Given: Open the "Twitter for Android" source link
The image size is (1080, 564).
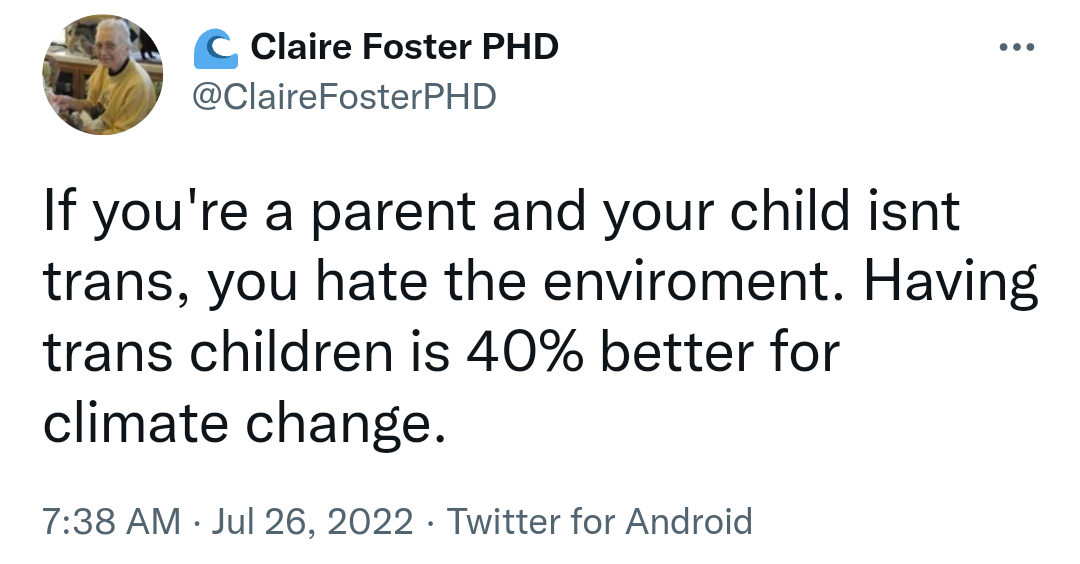Looking at the screenshot, I should [x=598, y=522].
